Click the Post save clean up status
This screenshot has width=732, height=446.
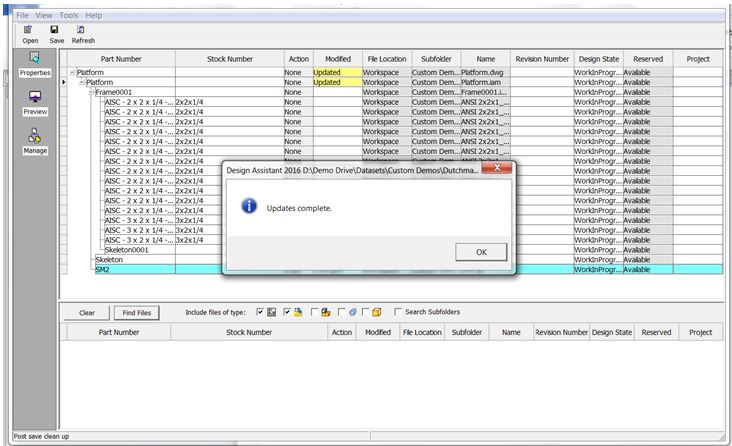pos(41,436)
